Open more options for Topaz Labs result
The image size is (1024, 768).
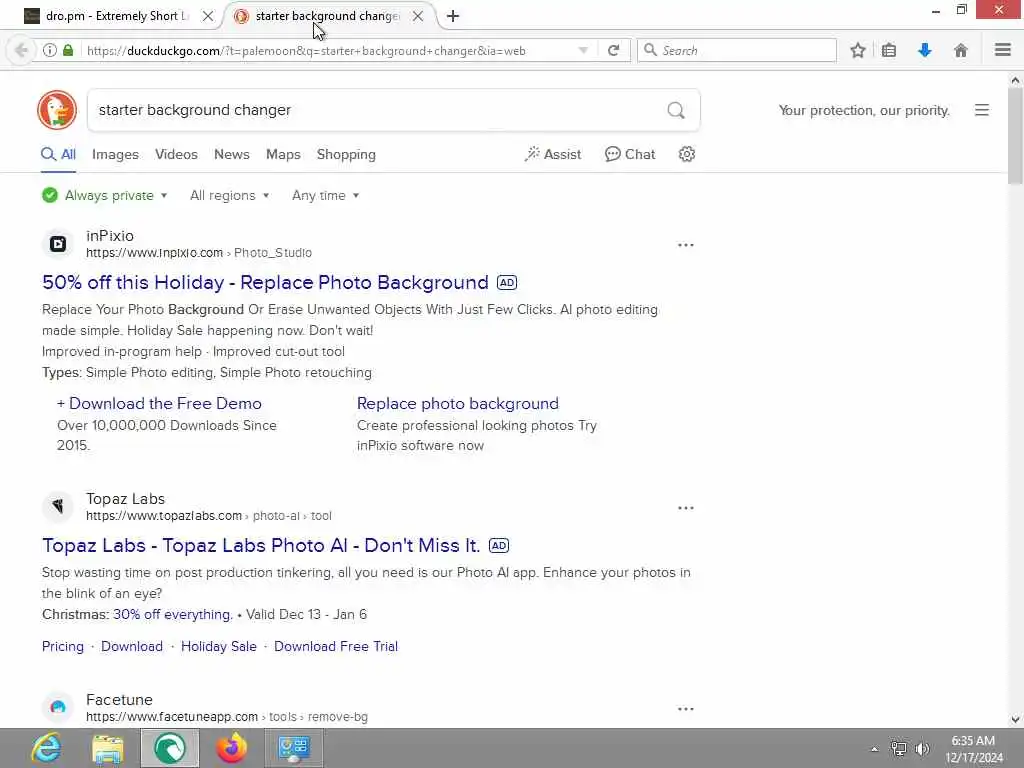686,508
